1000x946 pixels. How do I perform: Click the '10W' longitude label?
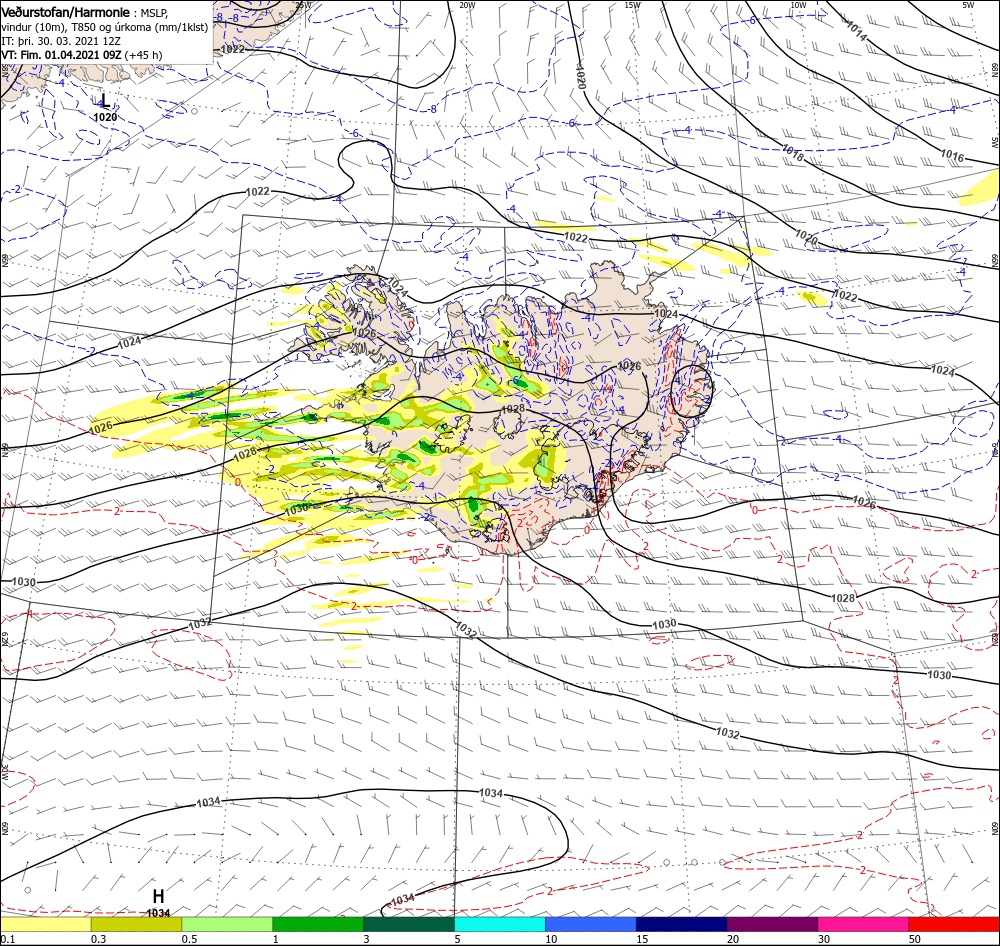[x=798, y=5]
